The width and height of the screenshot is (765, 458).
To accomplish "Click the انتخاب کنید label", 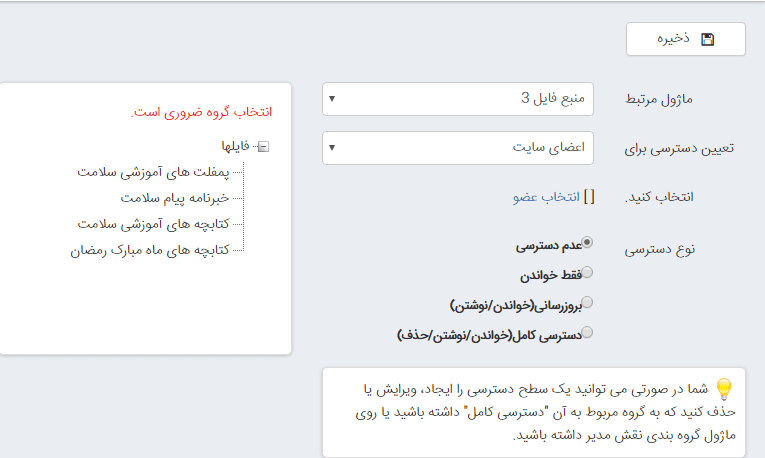I will click(x=679, y=197).
